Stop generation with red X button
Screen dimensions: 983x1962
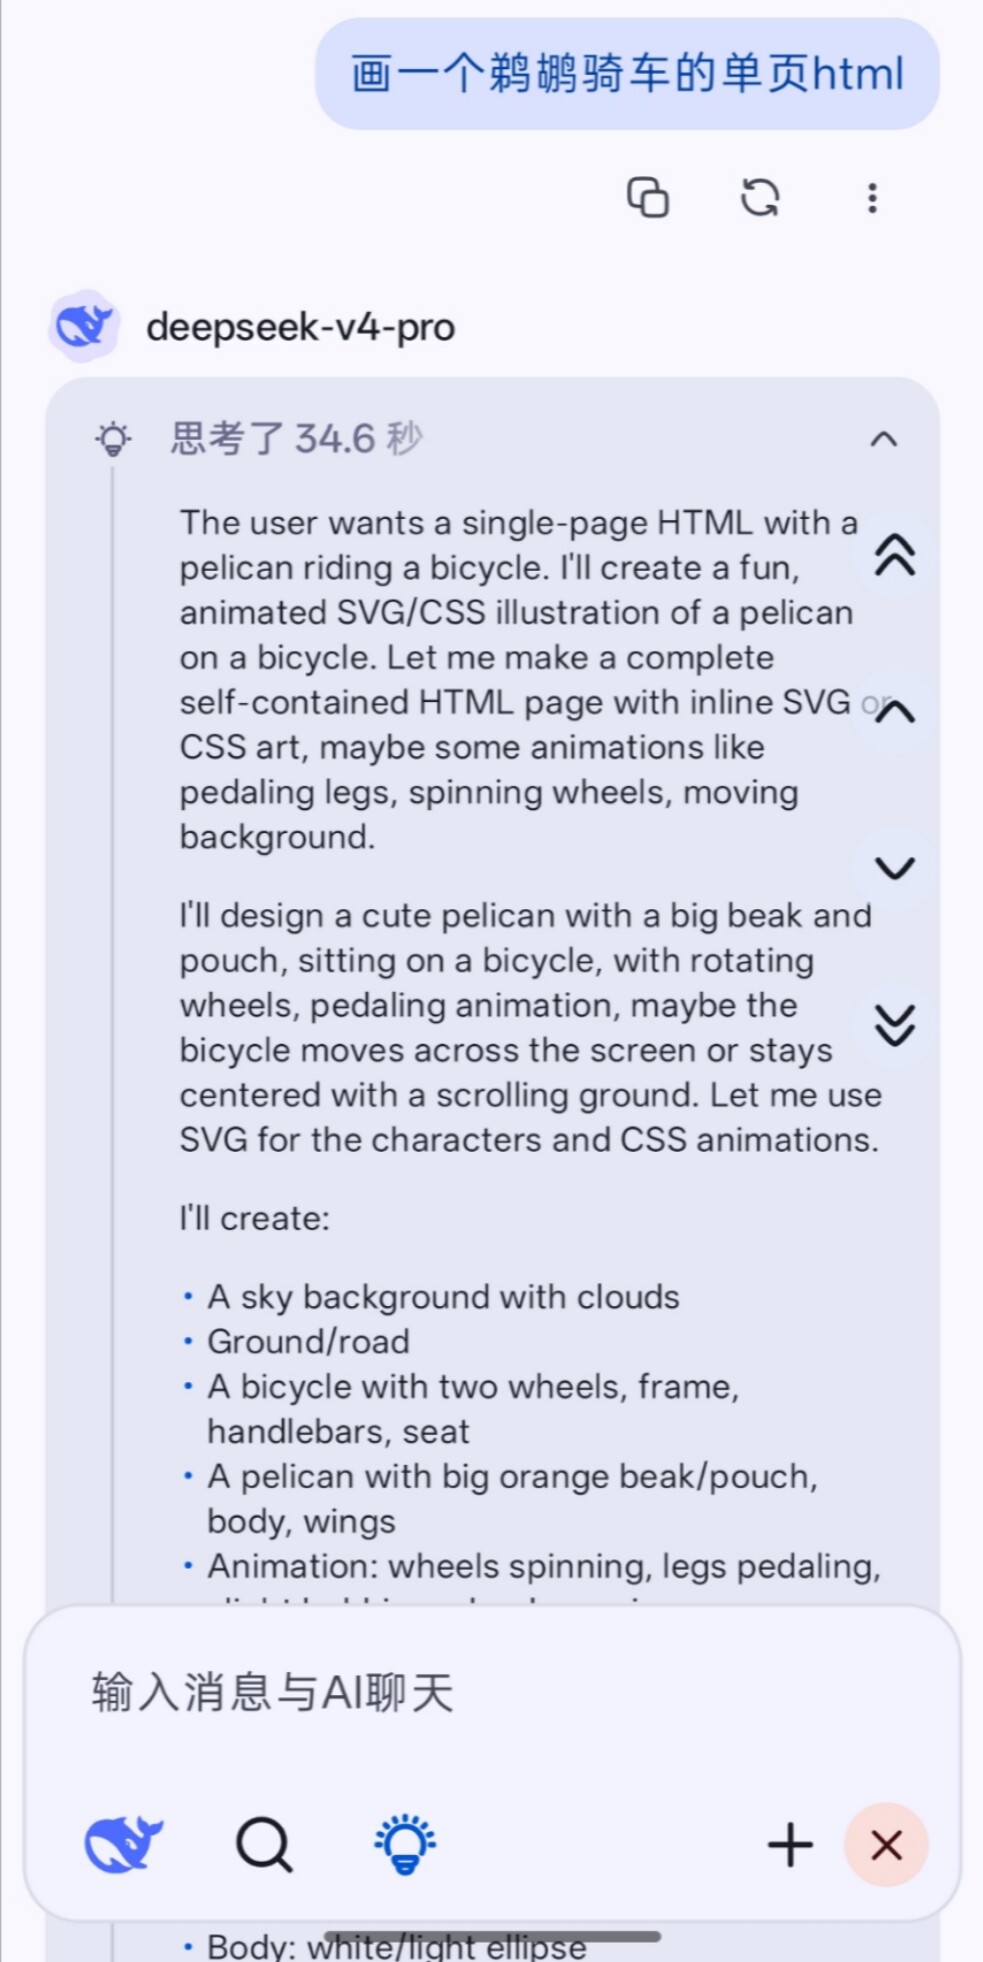tap(886, 1845)
